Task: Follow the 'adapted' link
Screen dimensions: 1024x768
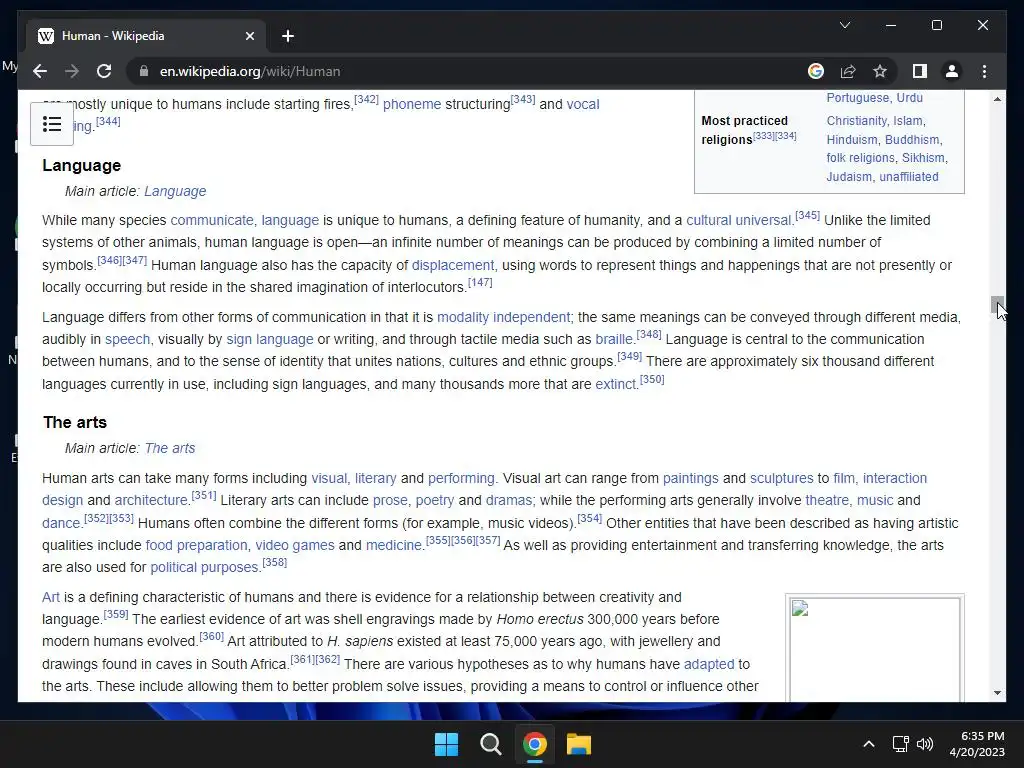Action: coord(709,664)
